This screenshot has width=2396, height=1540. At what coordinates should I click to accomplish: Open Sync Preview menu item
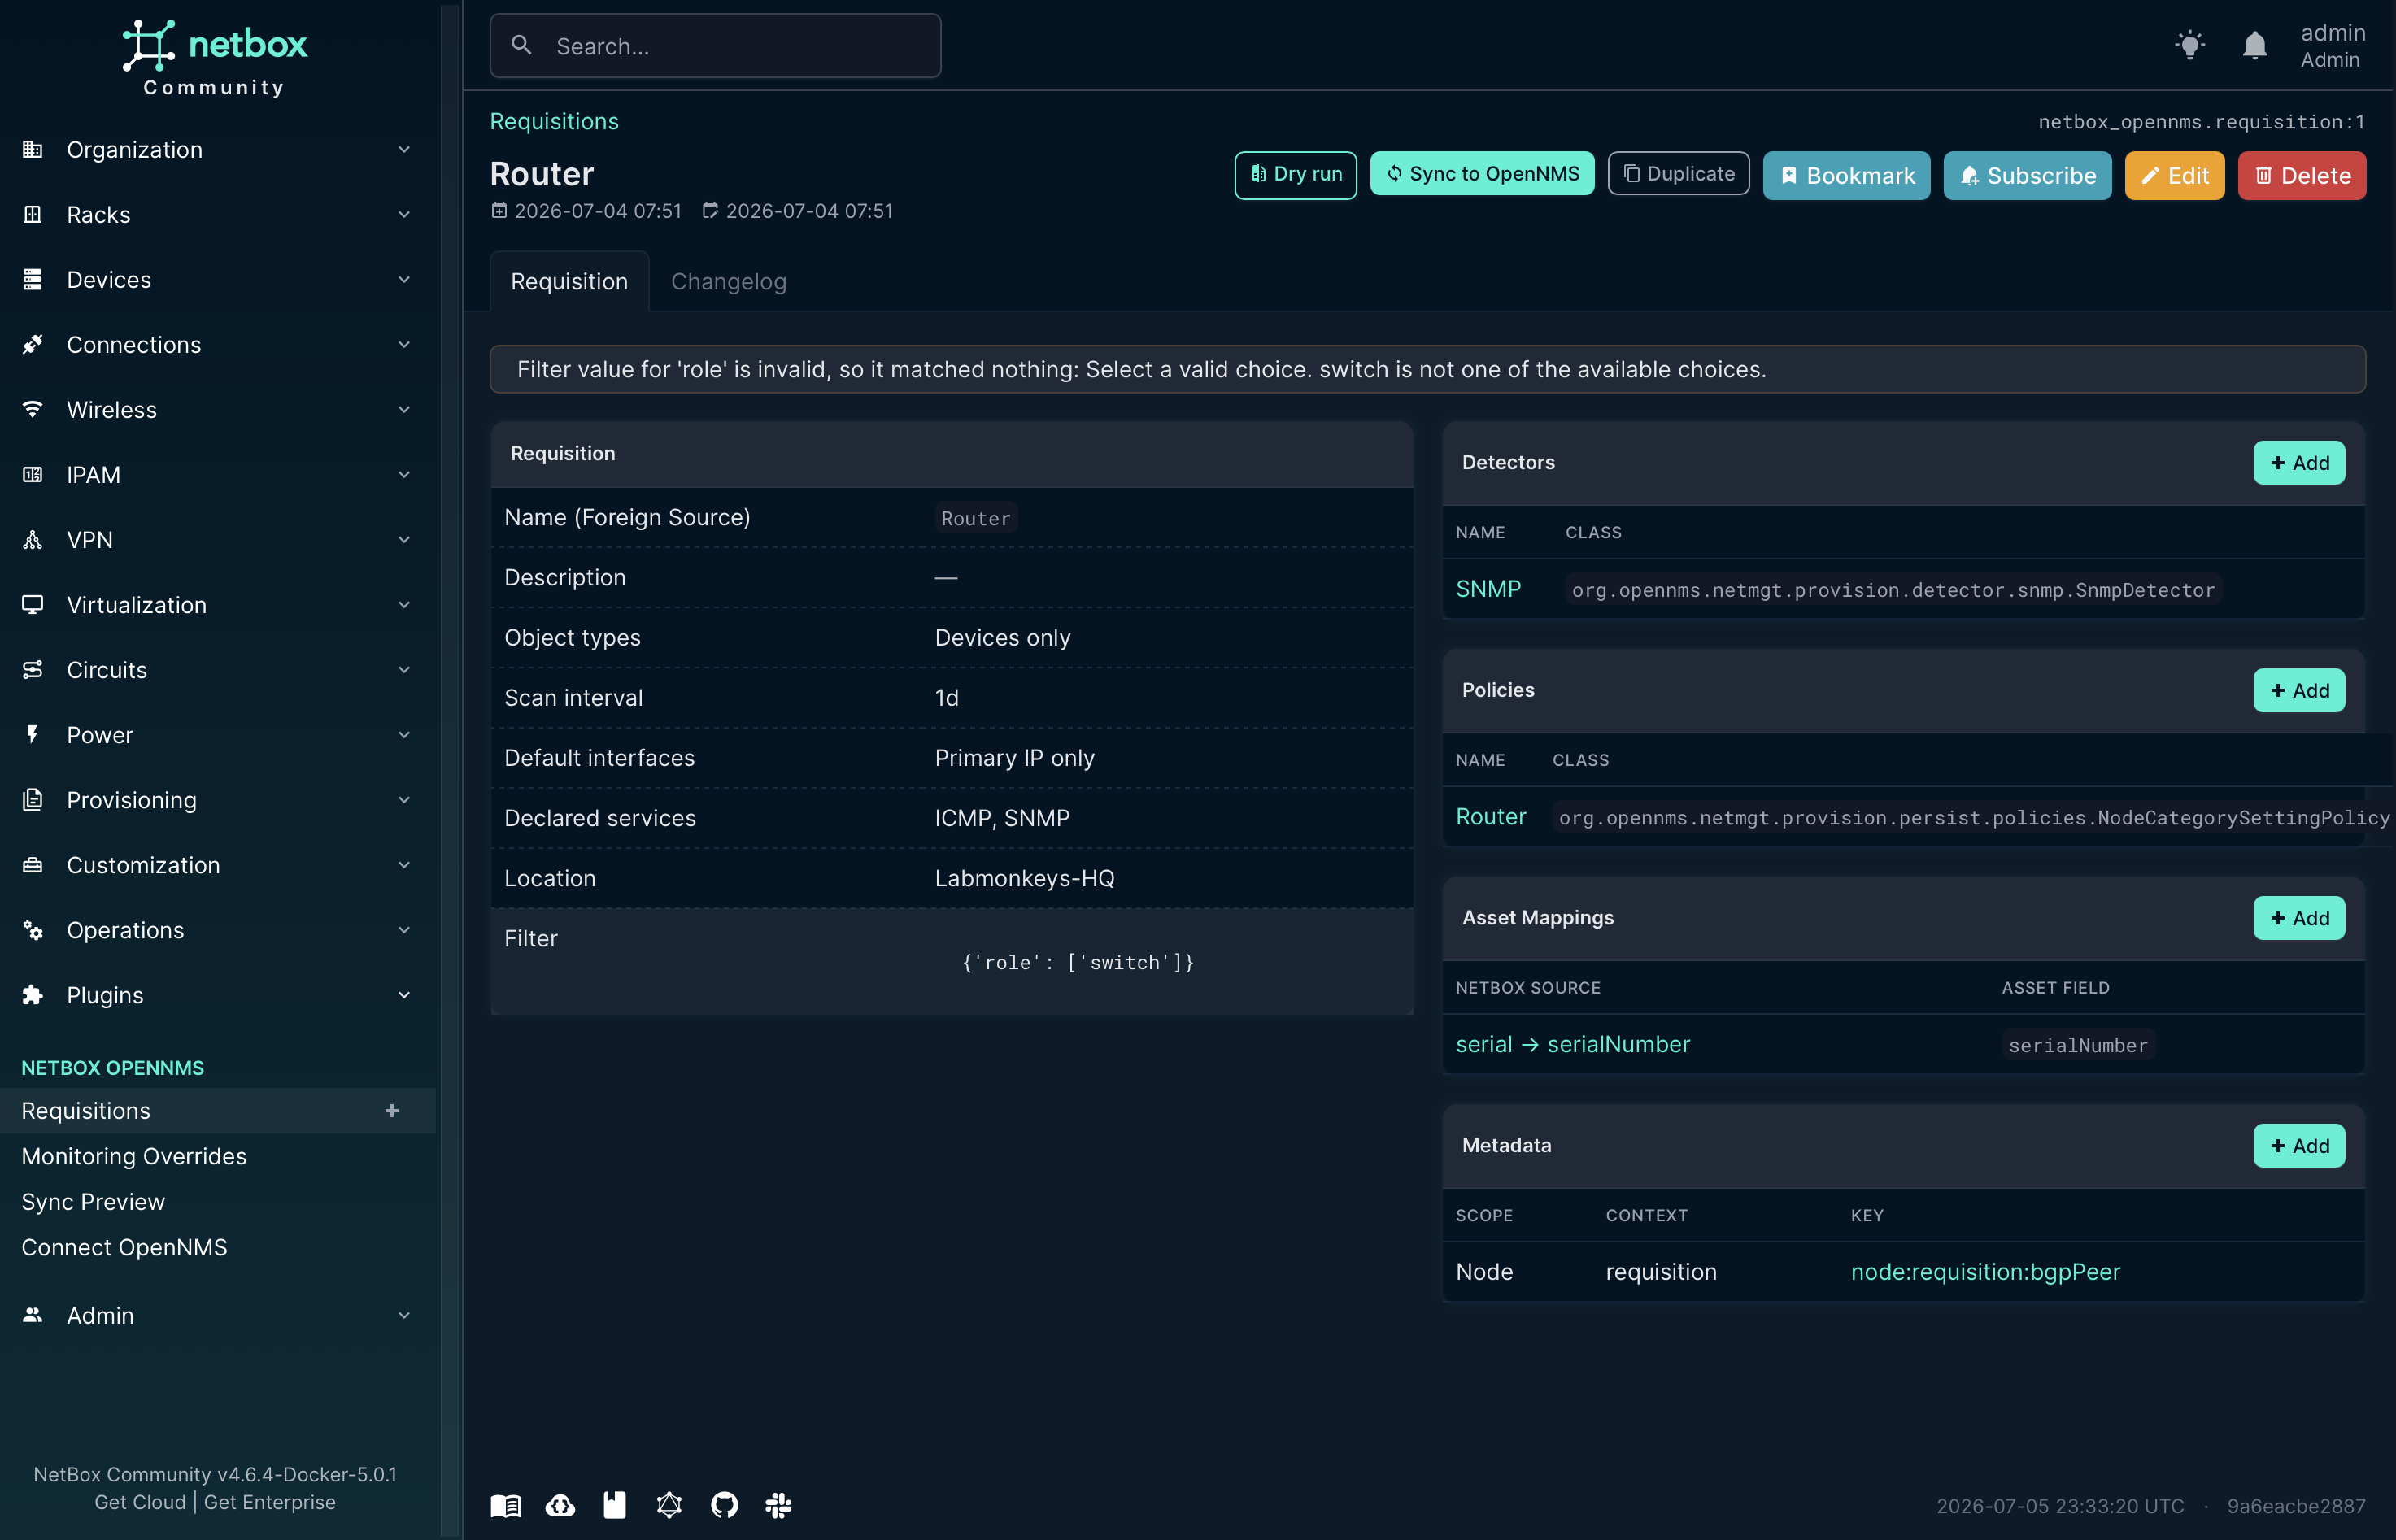(93, 1201)
